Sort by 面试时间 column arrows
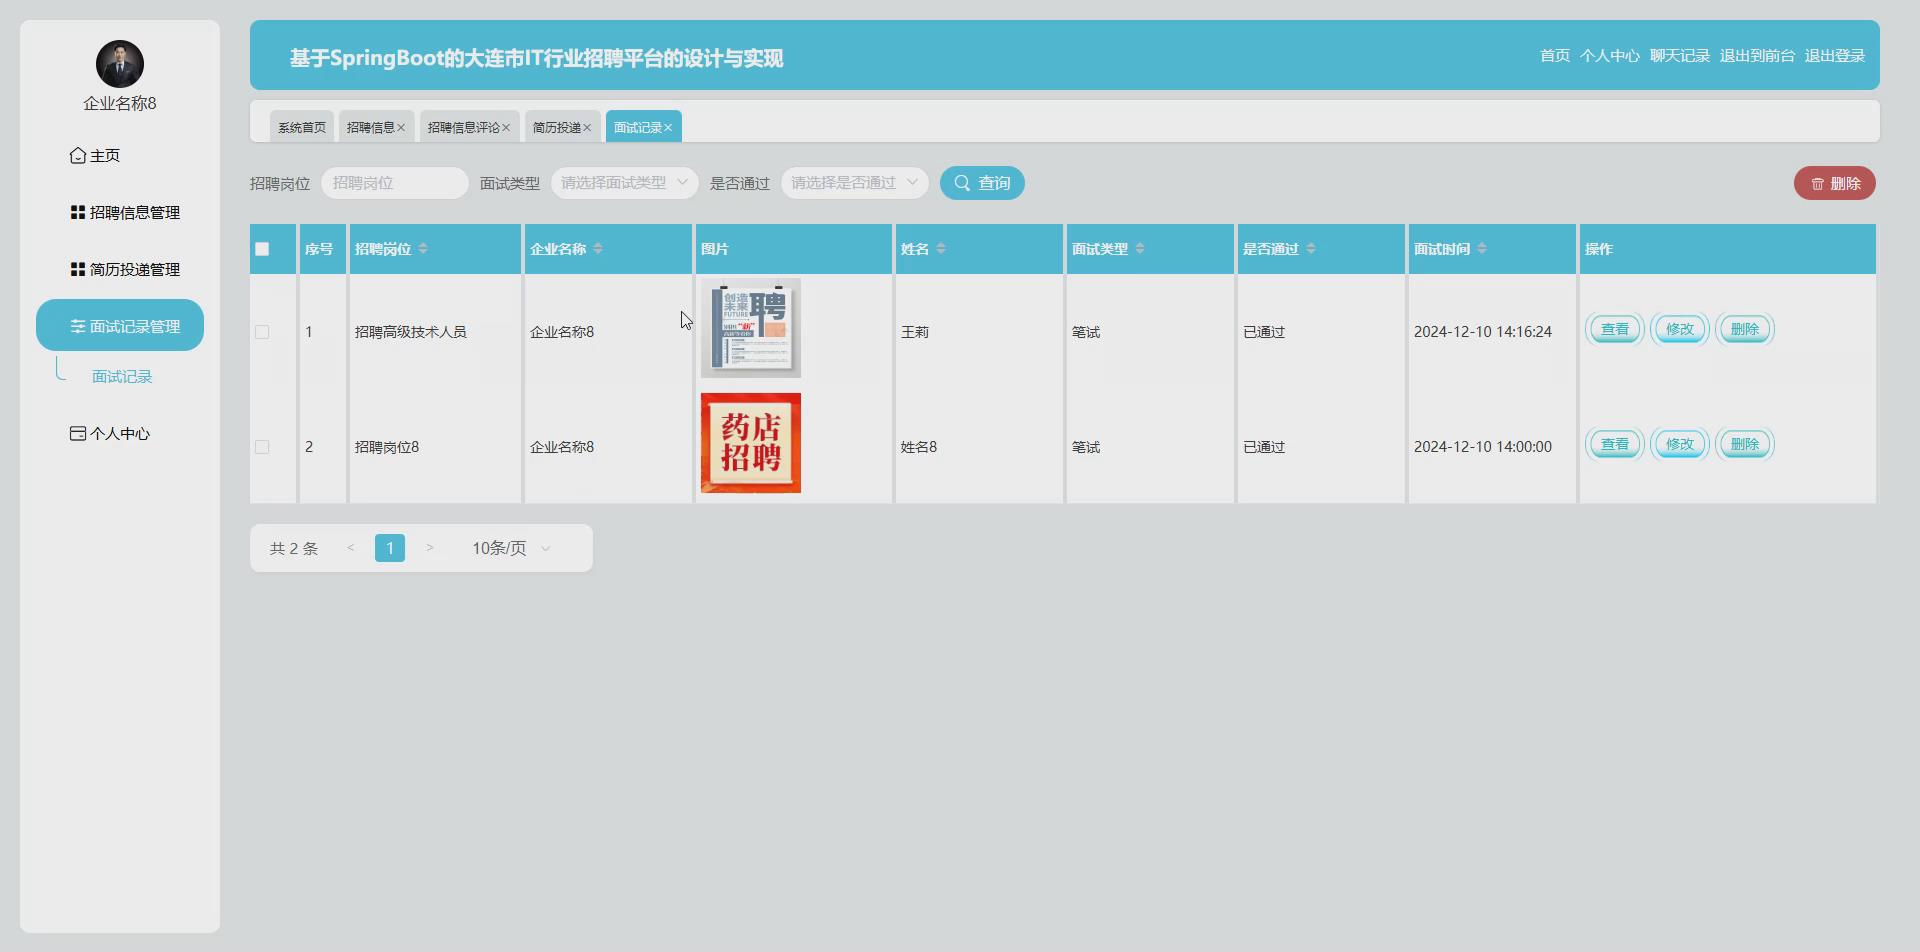This screenshot has height=952, width=1920. (1482, 248)
